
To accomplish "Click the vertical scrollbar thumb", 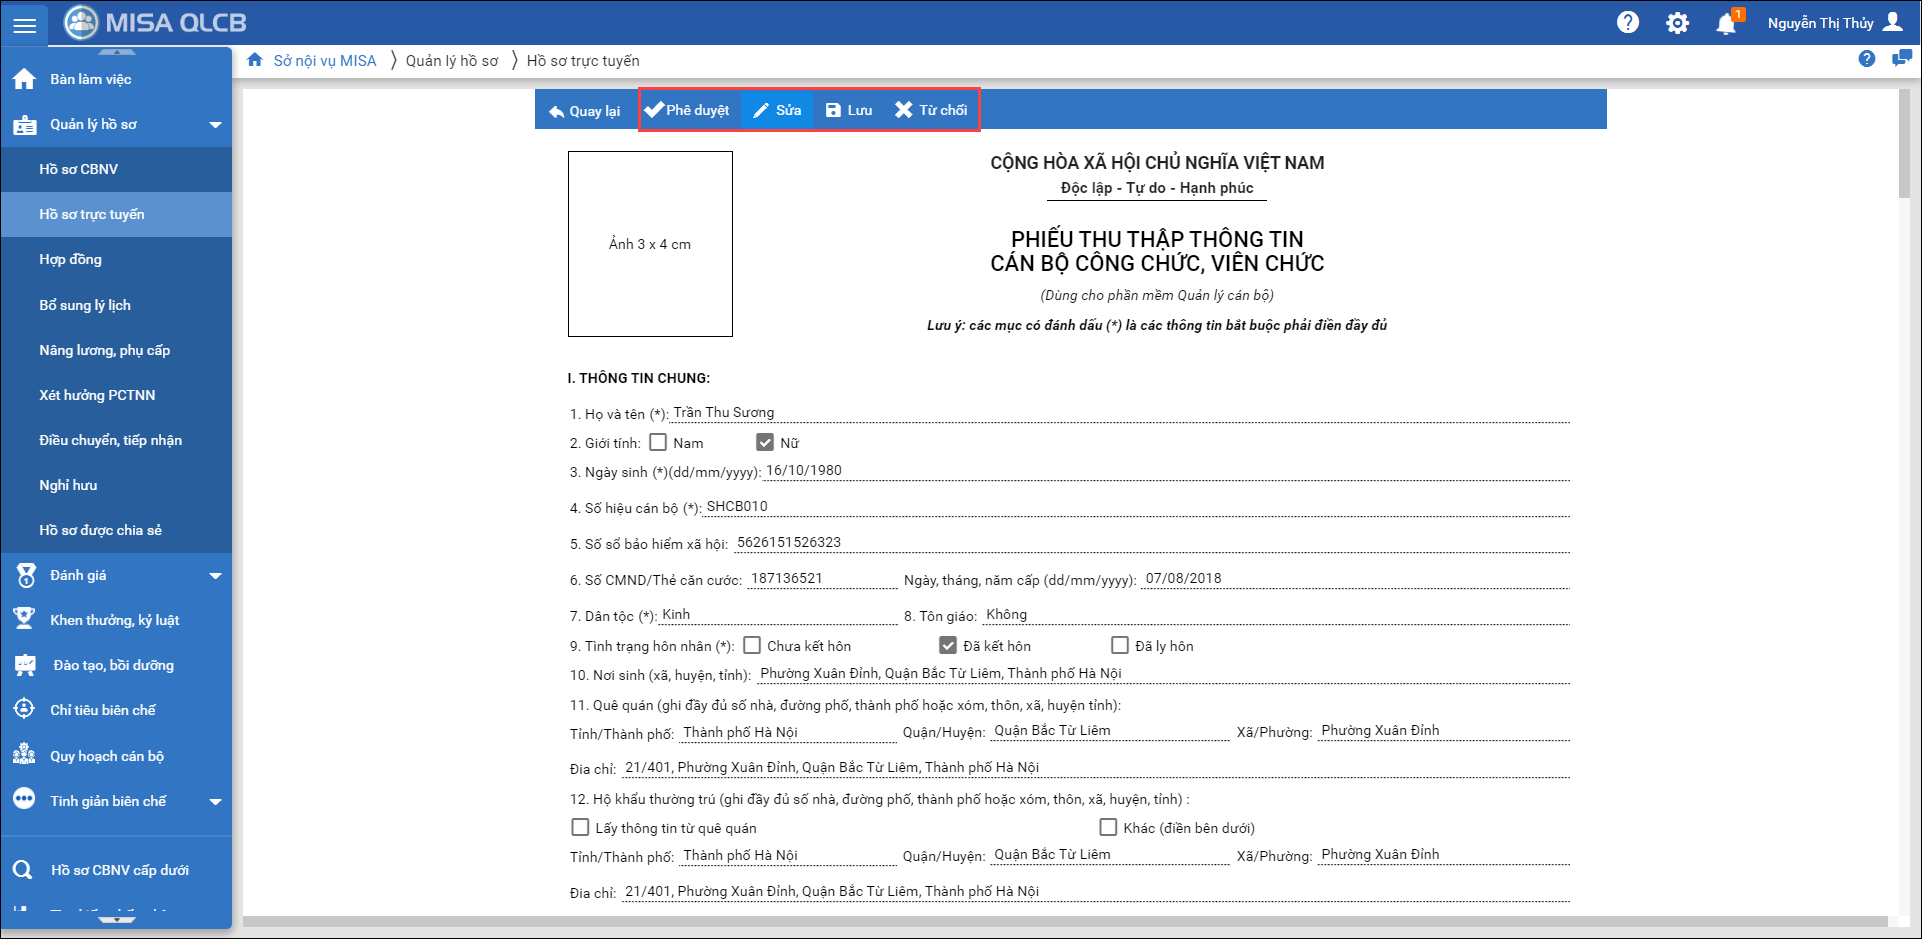I will tap(1904, 145).
